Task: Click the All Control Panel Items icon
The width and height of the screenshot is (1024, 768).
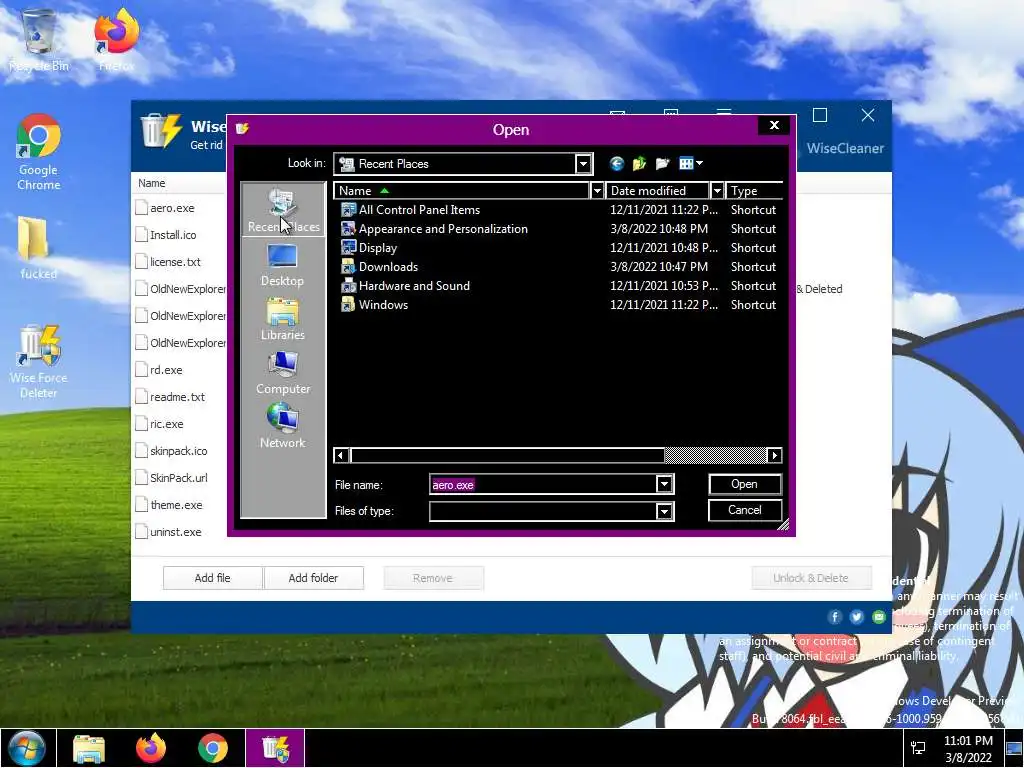Action: (348, 210)
